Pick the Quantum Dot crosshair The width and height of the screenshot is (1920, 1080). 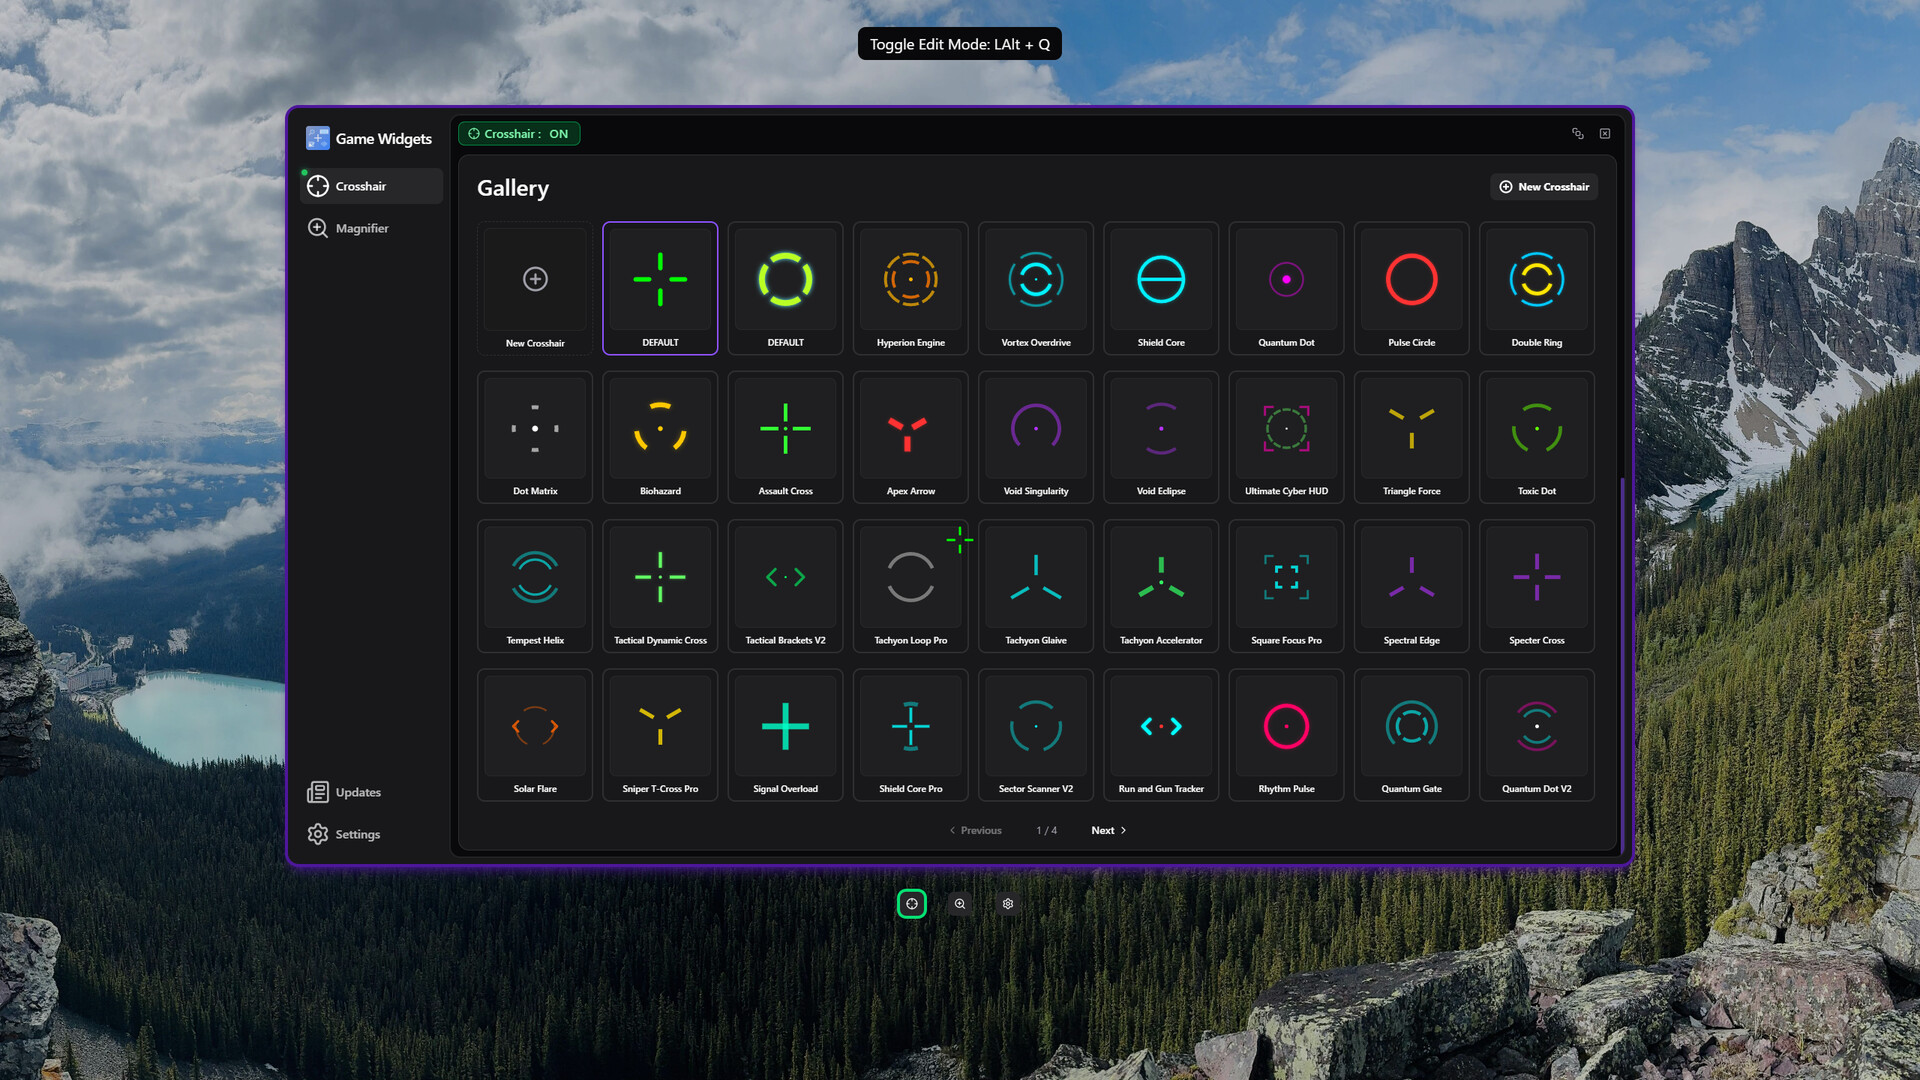point(1286,288)
